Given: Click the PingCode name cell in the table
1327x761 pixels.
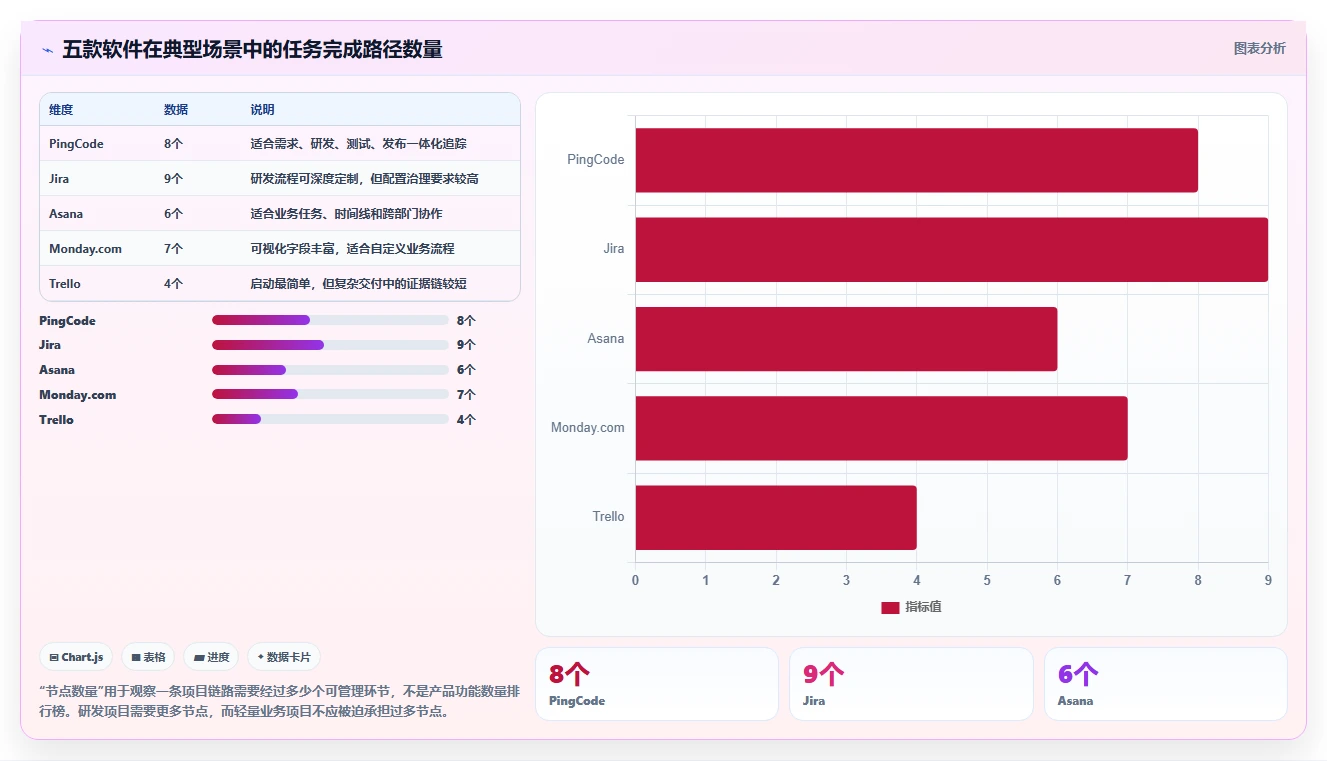Looking at the screenshot, I should pyautogui.click(x=76, y=144).
